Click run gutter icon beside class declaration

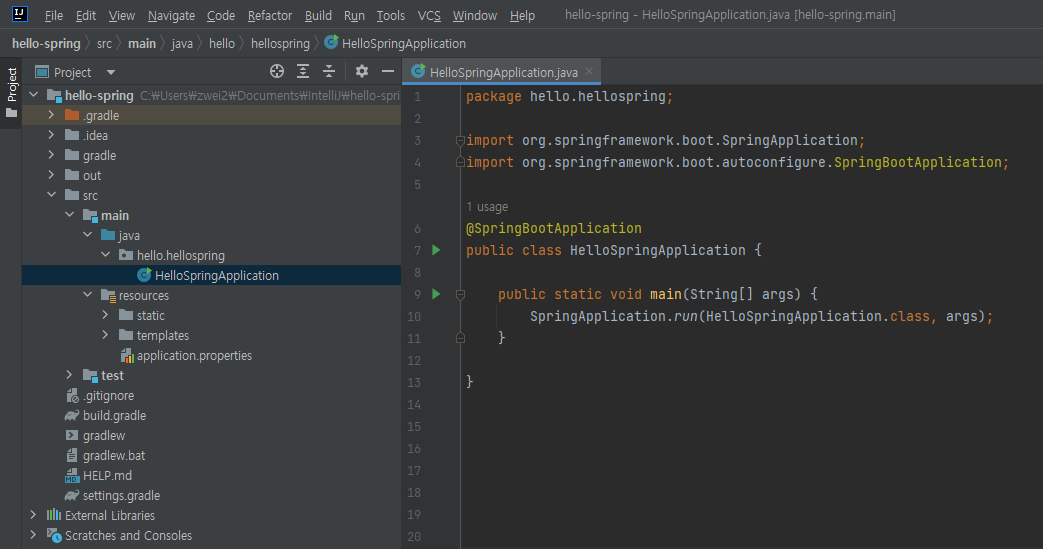[436, 250]
